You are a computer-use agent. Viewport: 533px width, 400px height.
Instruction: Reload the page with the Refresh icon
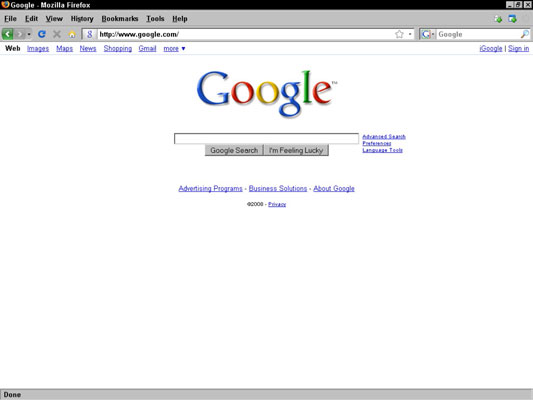42,34
